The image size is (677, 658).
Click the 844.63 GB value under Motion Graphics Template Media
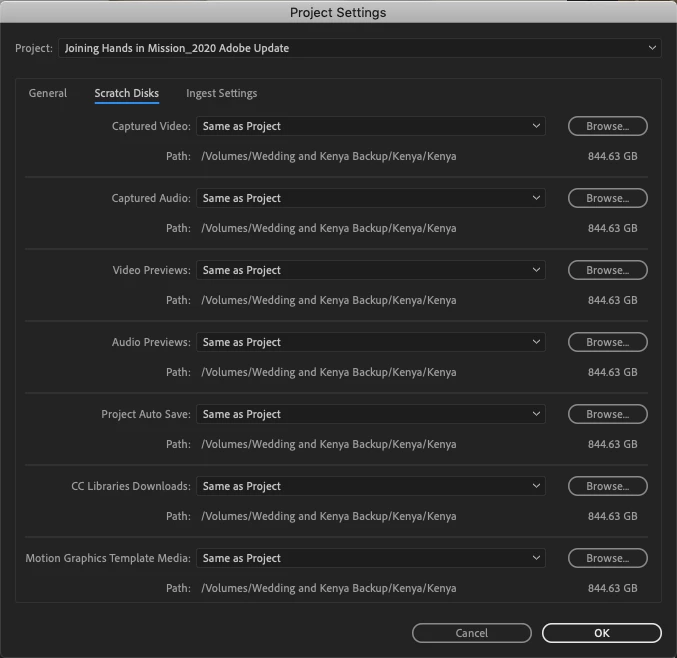612,588
